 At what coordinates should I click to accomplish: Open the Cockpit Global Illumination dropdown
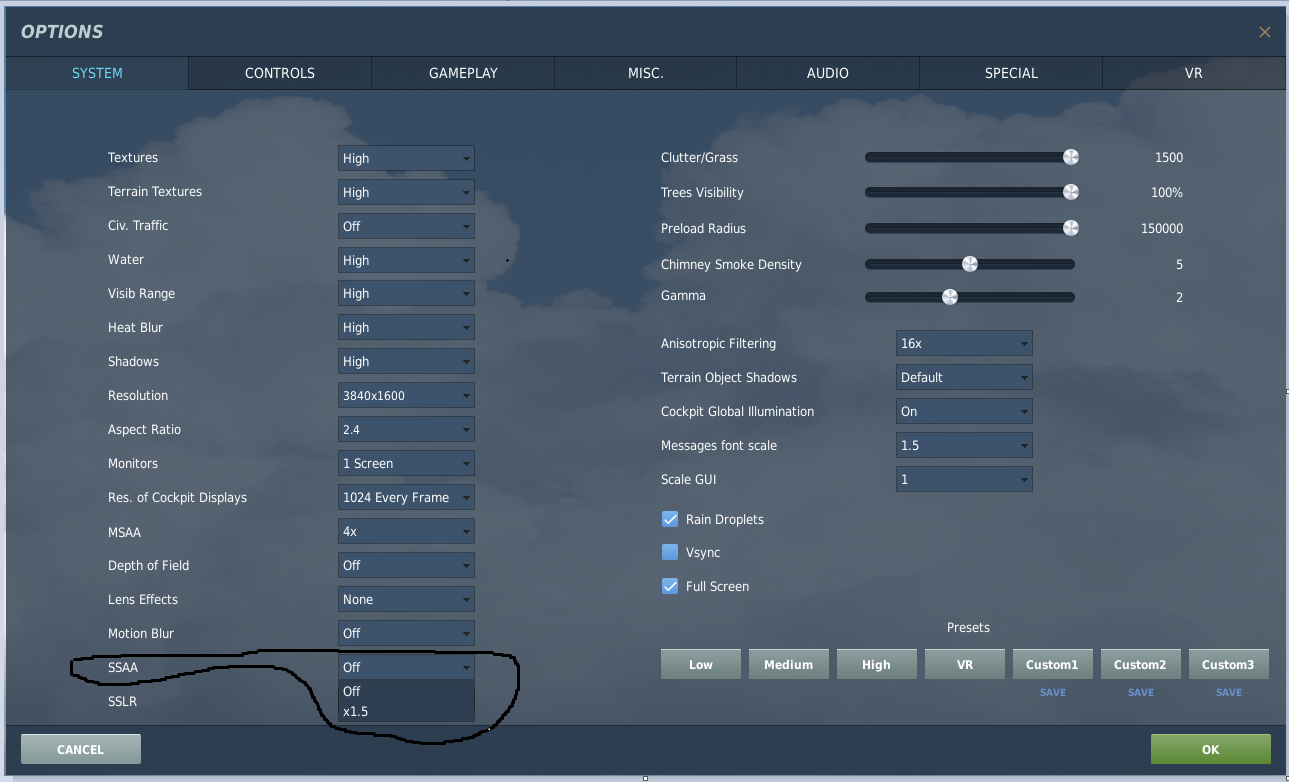click(964, 412)
